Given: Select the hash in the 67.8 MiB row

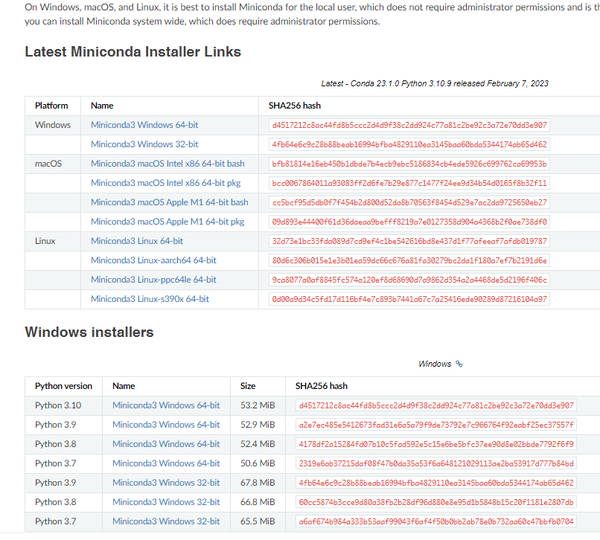Looking at the screenshot, I should 436,483.
